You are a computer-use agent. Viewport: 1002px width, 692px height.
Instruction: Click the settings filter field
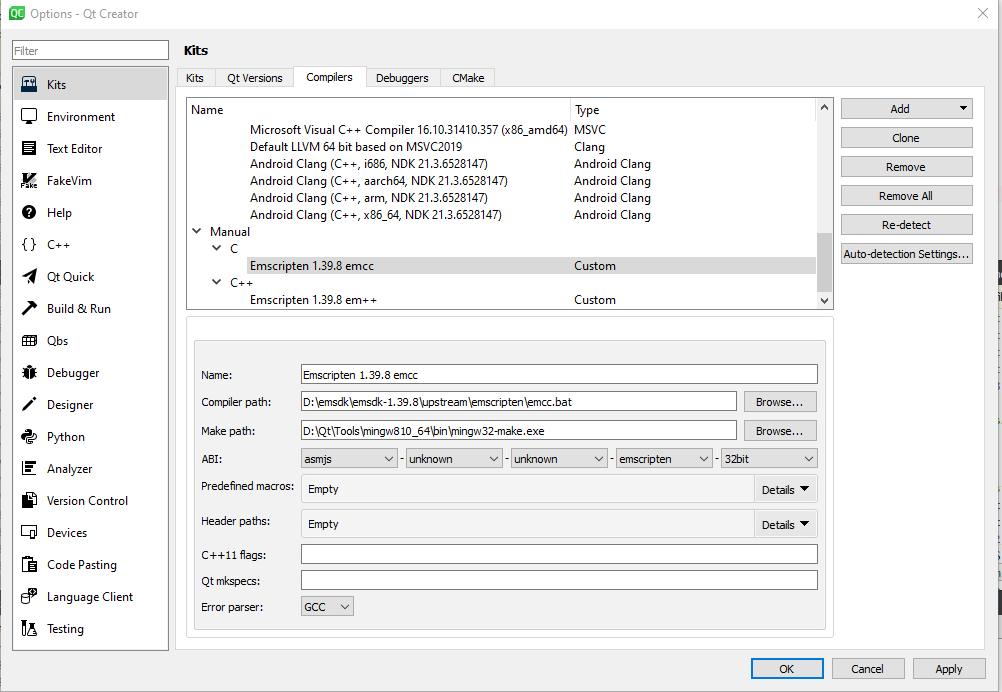point(88,49)
